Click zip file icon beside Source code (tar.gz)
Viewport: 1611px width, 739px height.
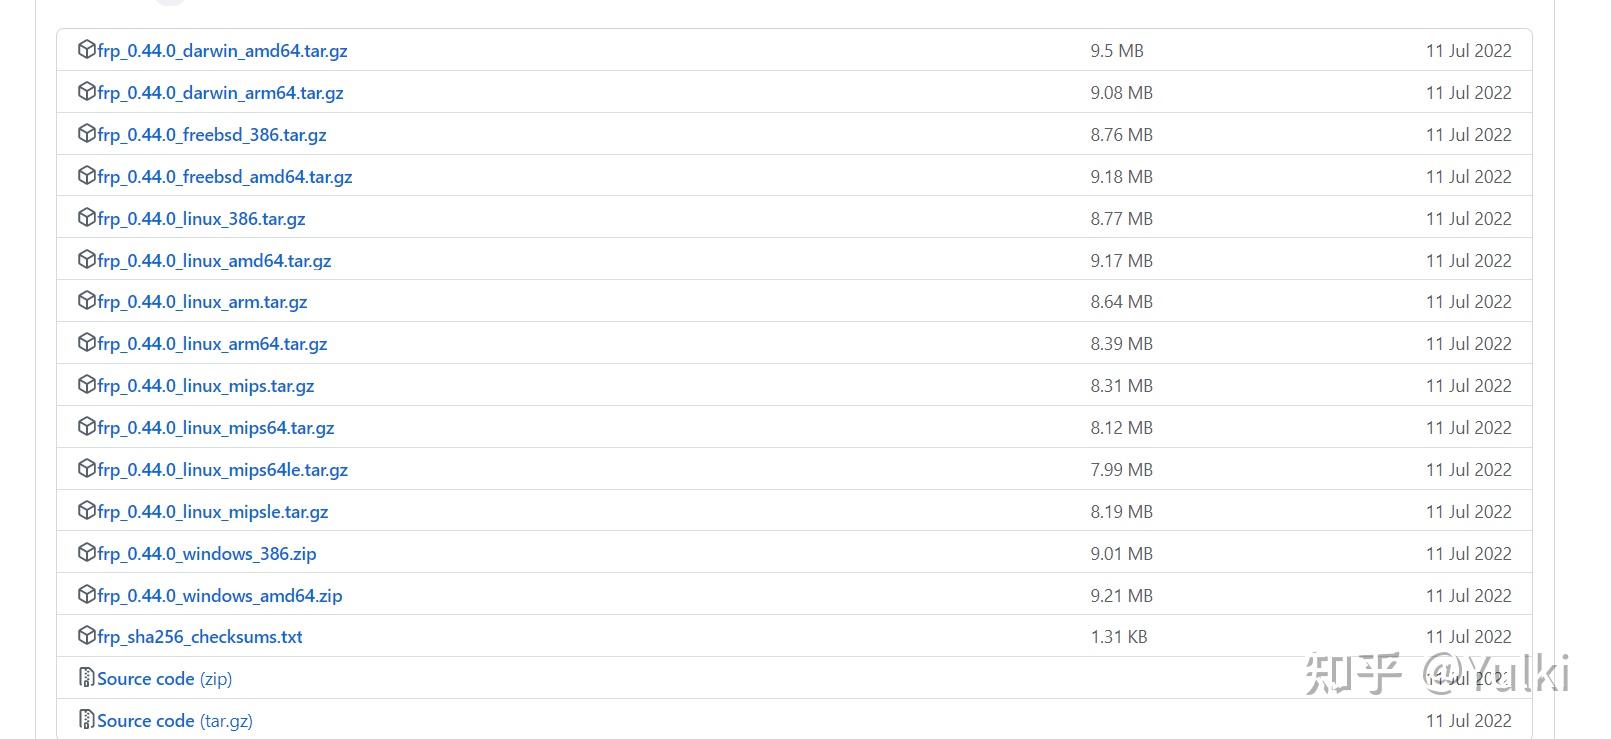[87, 720]
